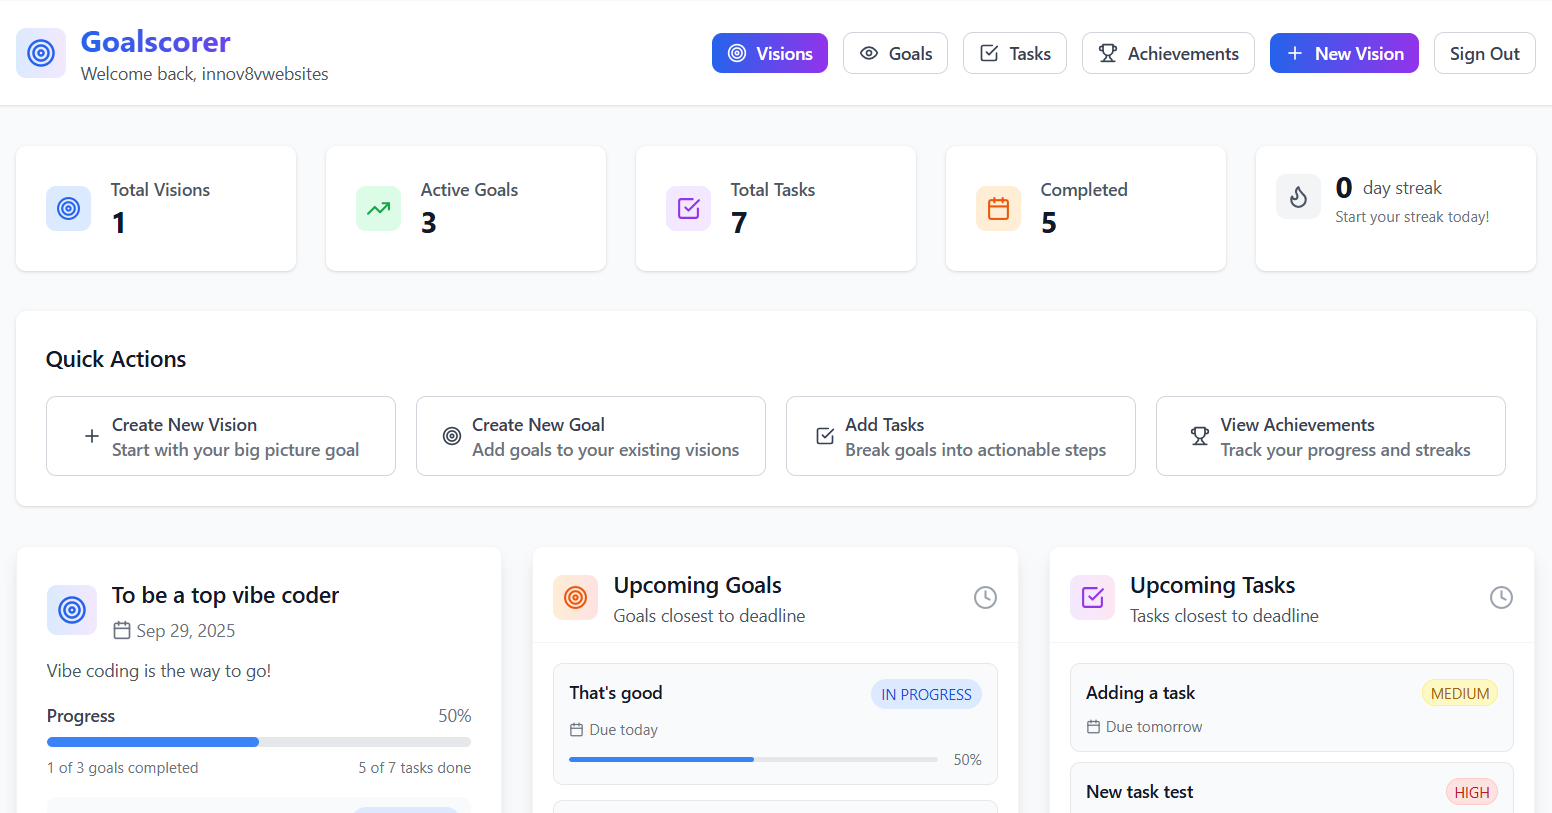Click Welcome back, innov8vwebsites text
Viewport: 1552px width, 813px height.
204,74
